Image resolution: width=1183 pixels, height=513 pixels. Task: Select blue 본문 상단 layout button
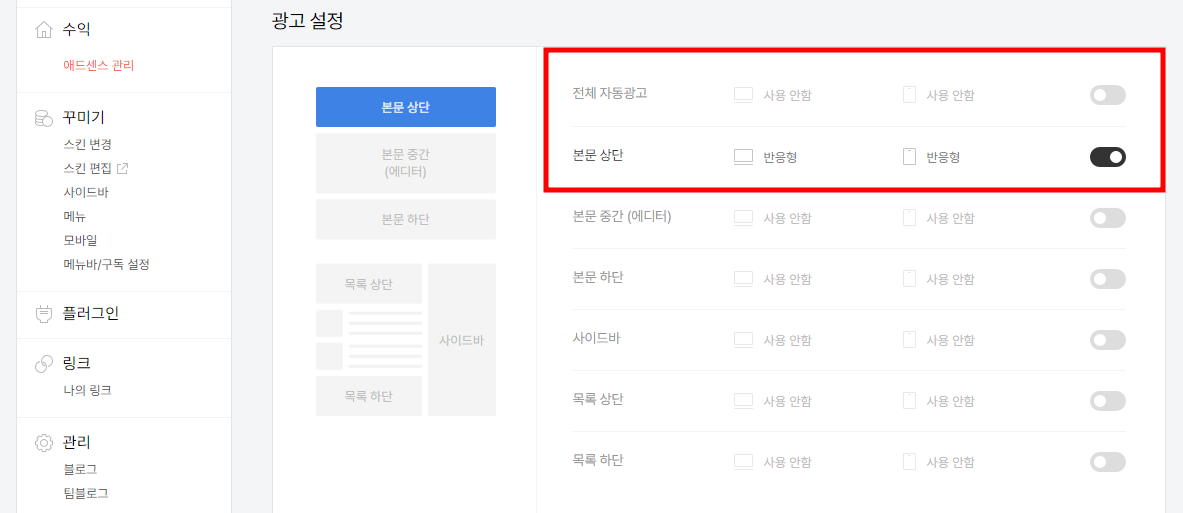406,107
